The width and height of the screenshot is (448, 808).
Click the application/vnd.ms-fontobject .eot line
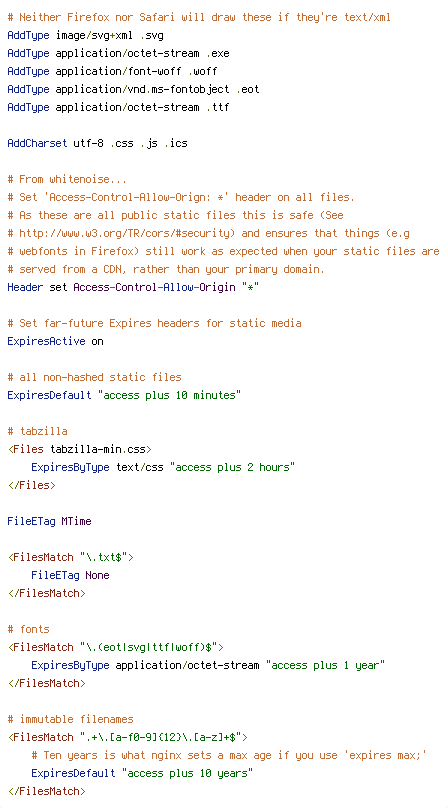[134, 90]
